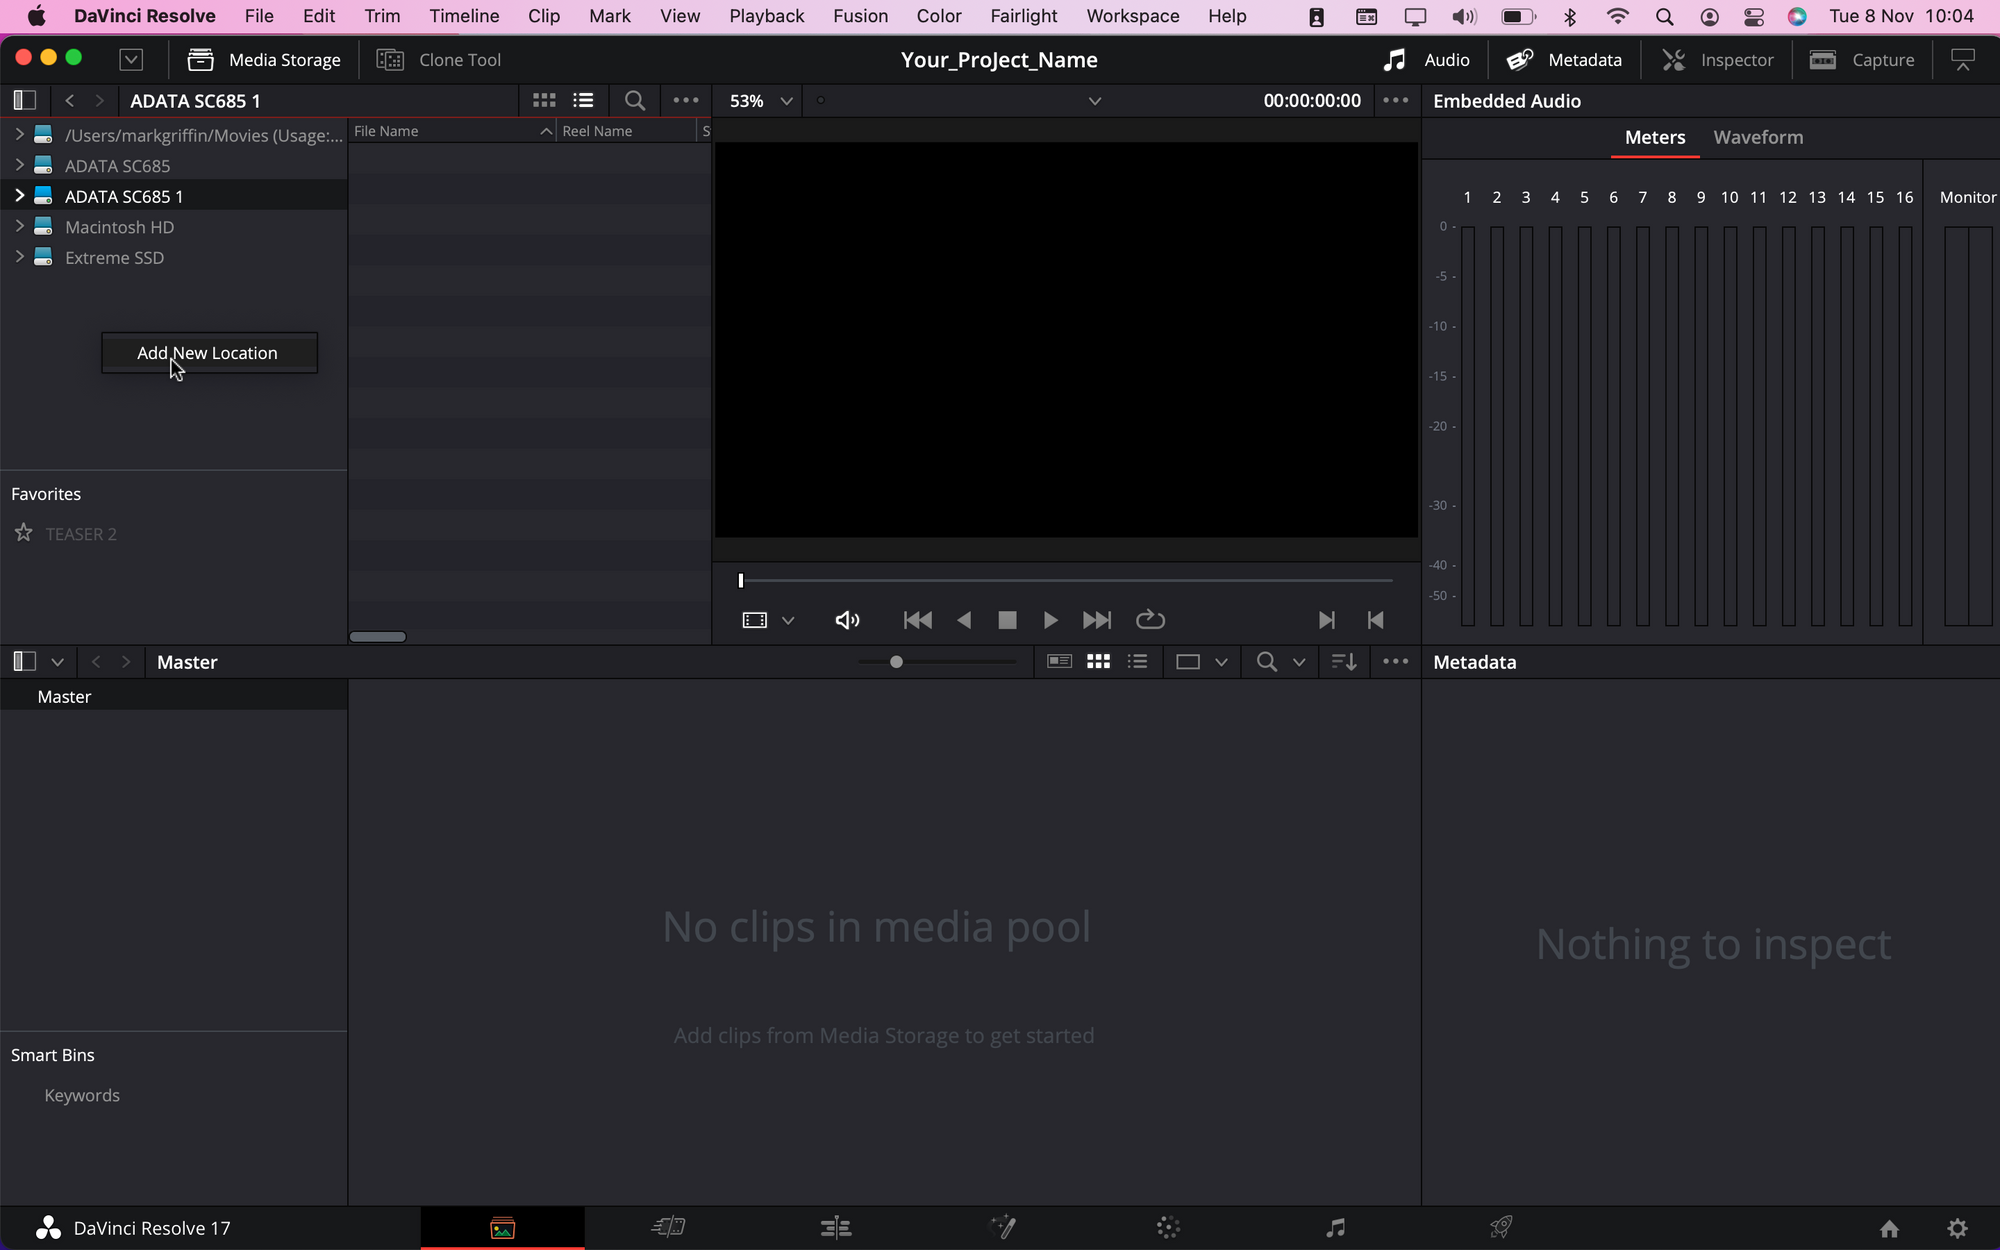
Task: Mute viewer audio with speaker icon
Action: pyautogui.click(x=847, y=620)
